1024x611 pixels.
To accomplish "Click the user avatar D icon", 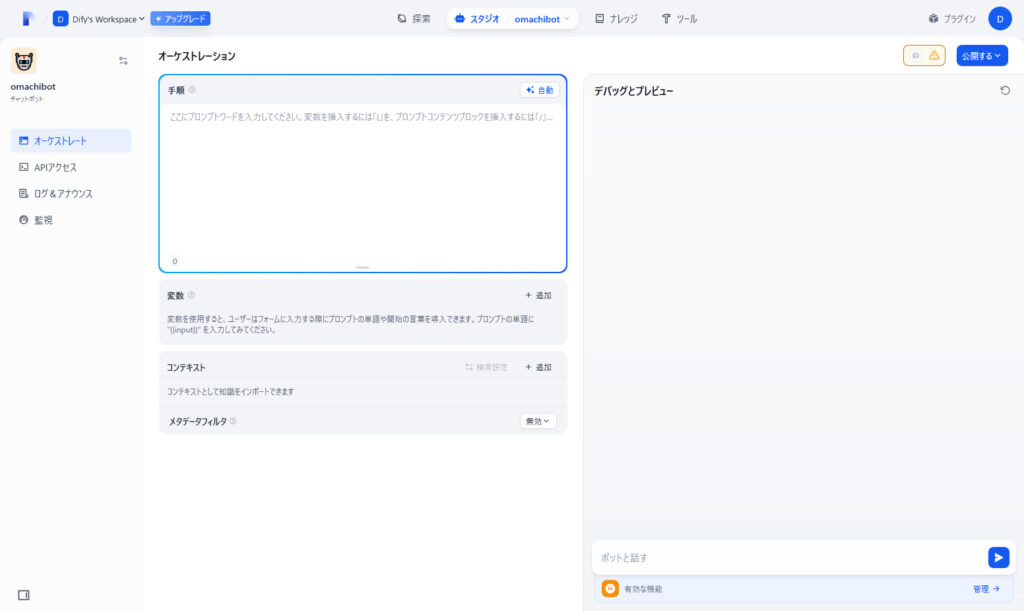I will click(x=1000, y=18).
